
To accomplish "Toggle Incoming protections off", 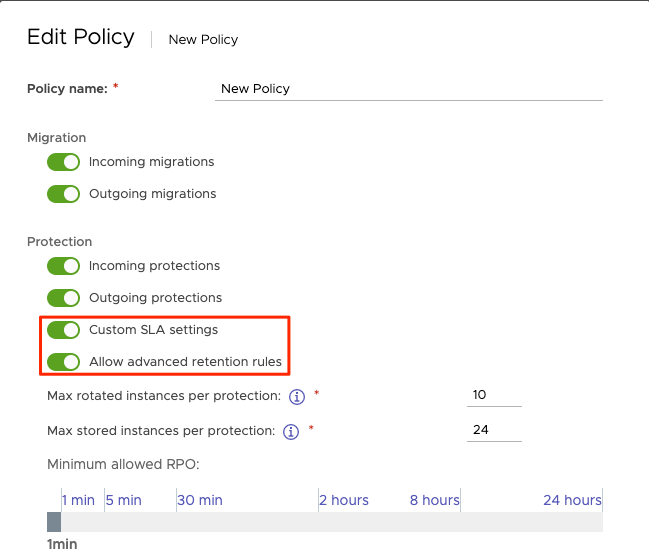I will [x=64, y=266].
